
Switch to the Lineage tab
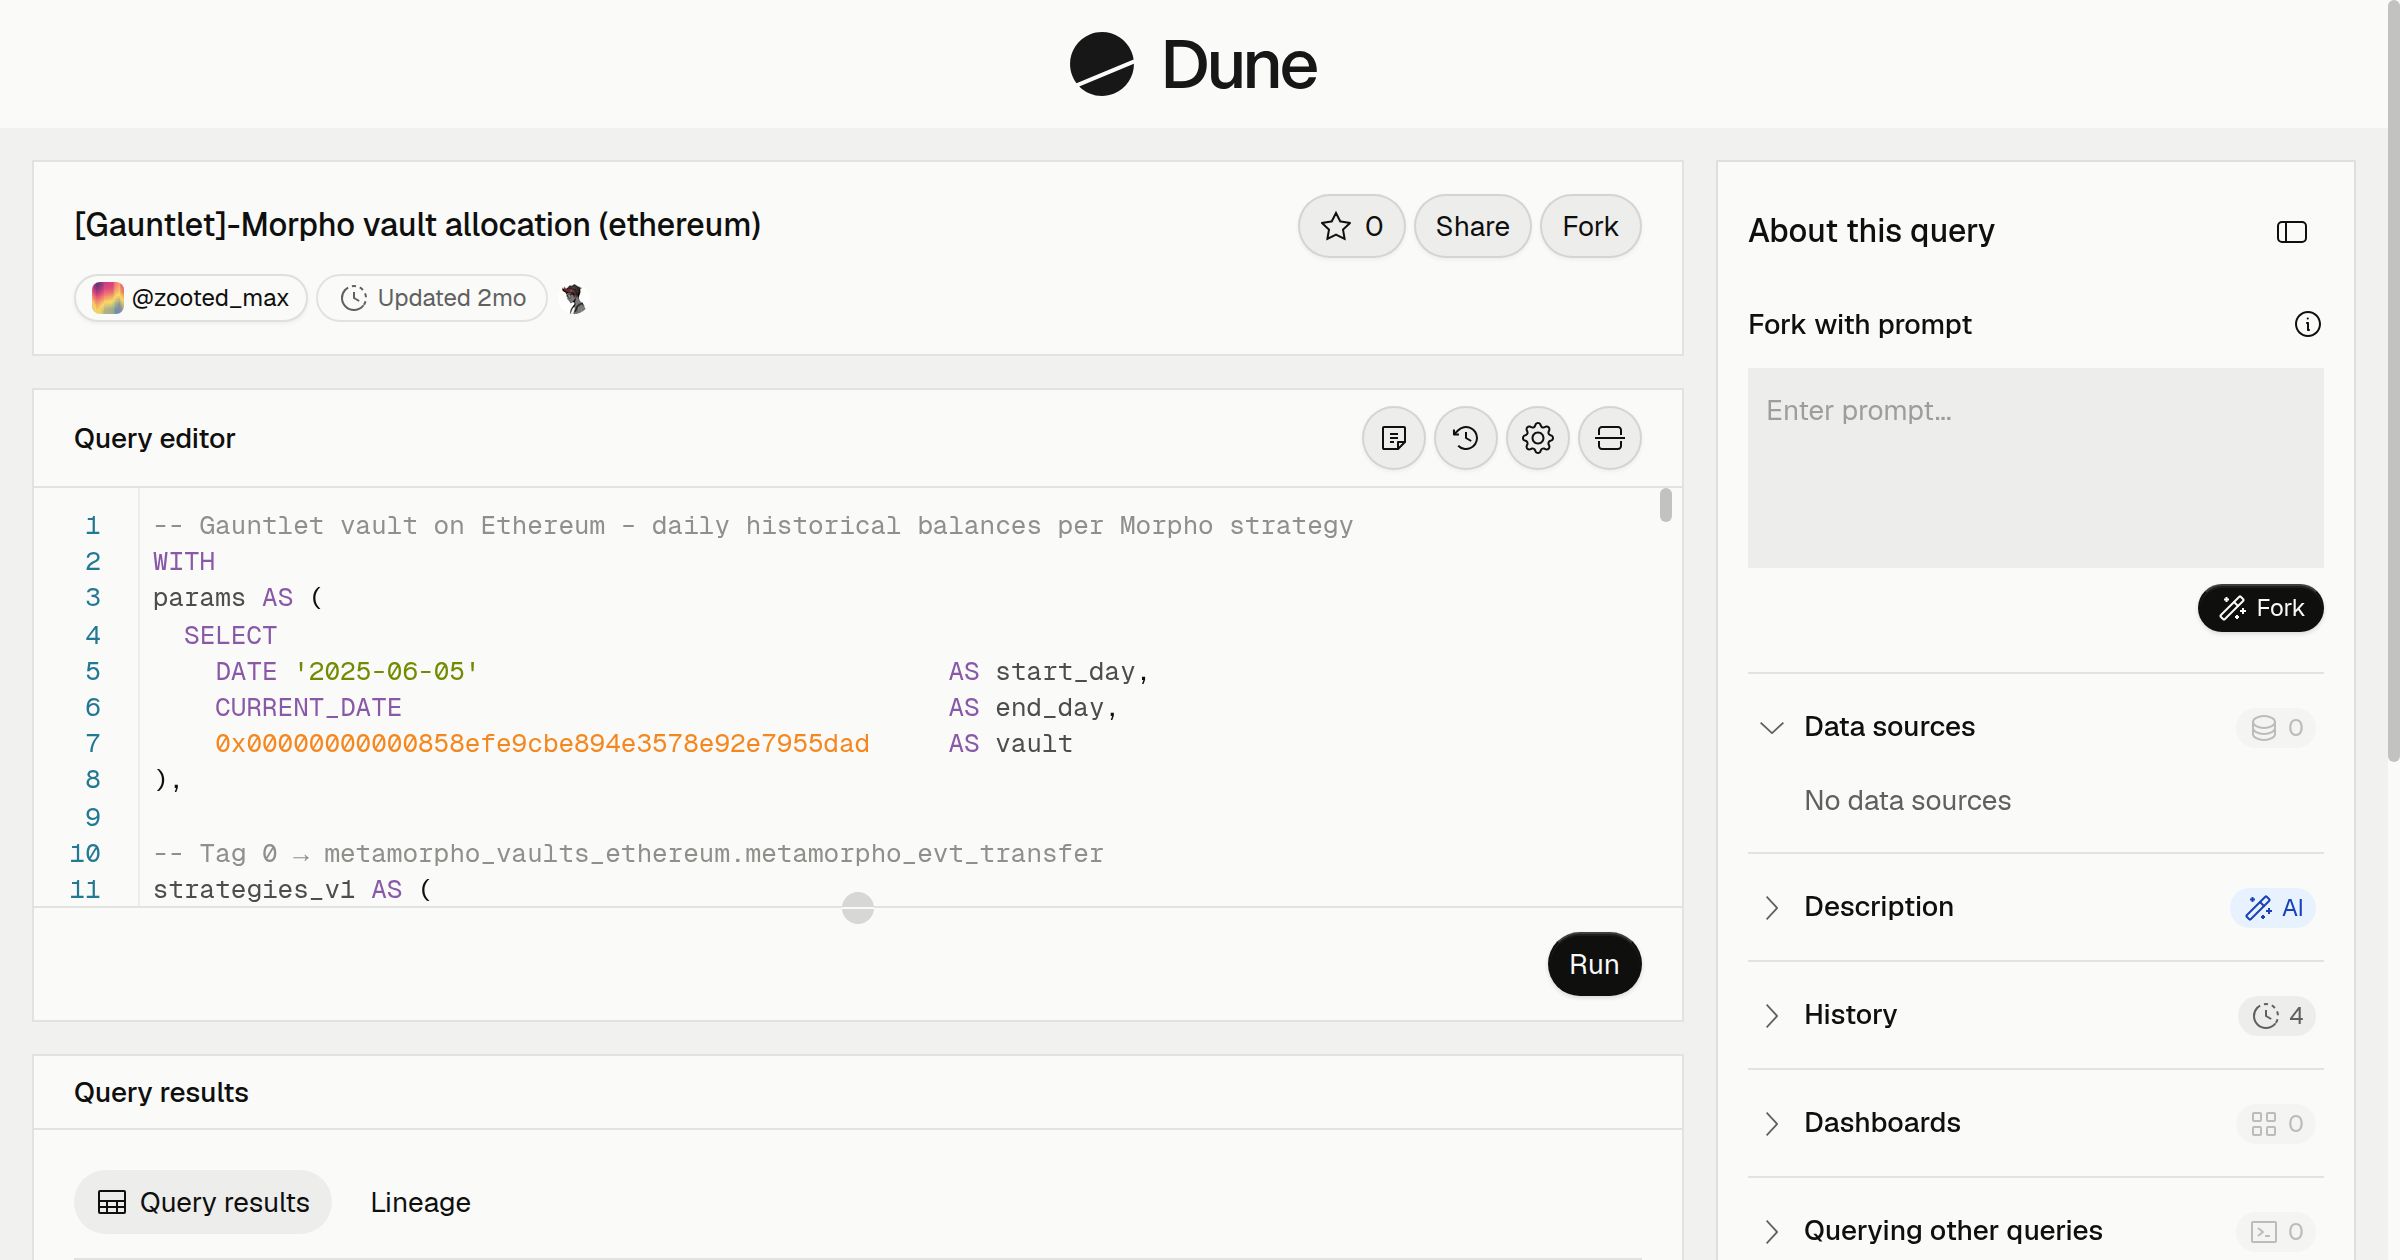(420, 1202)
